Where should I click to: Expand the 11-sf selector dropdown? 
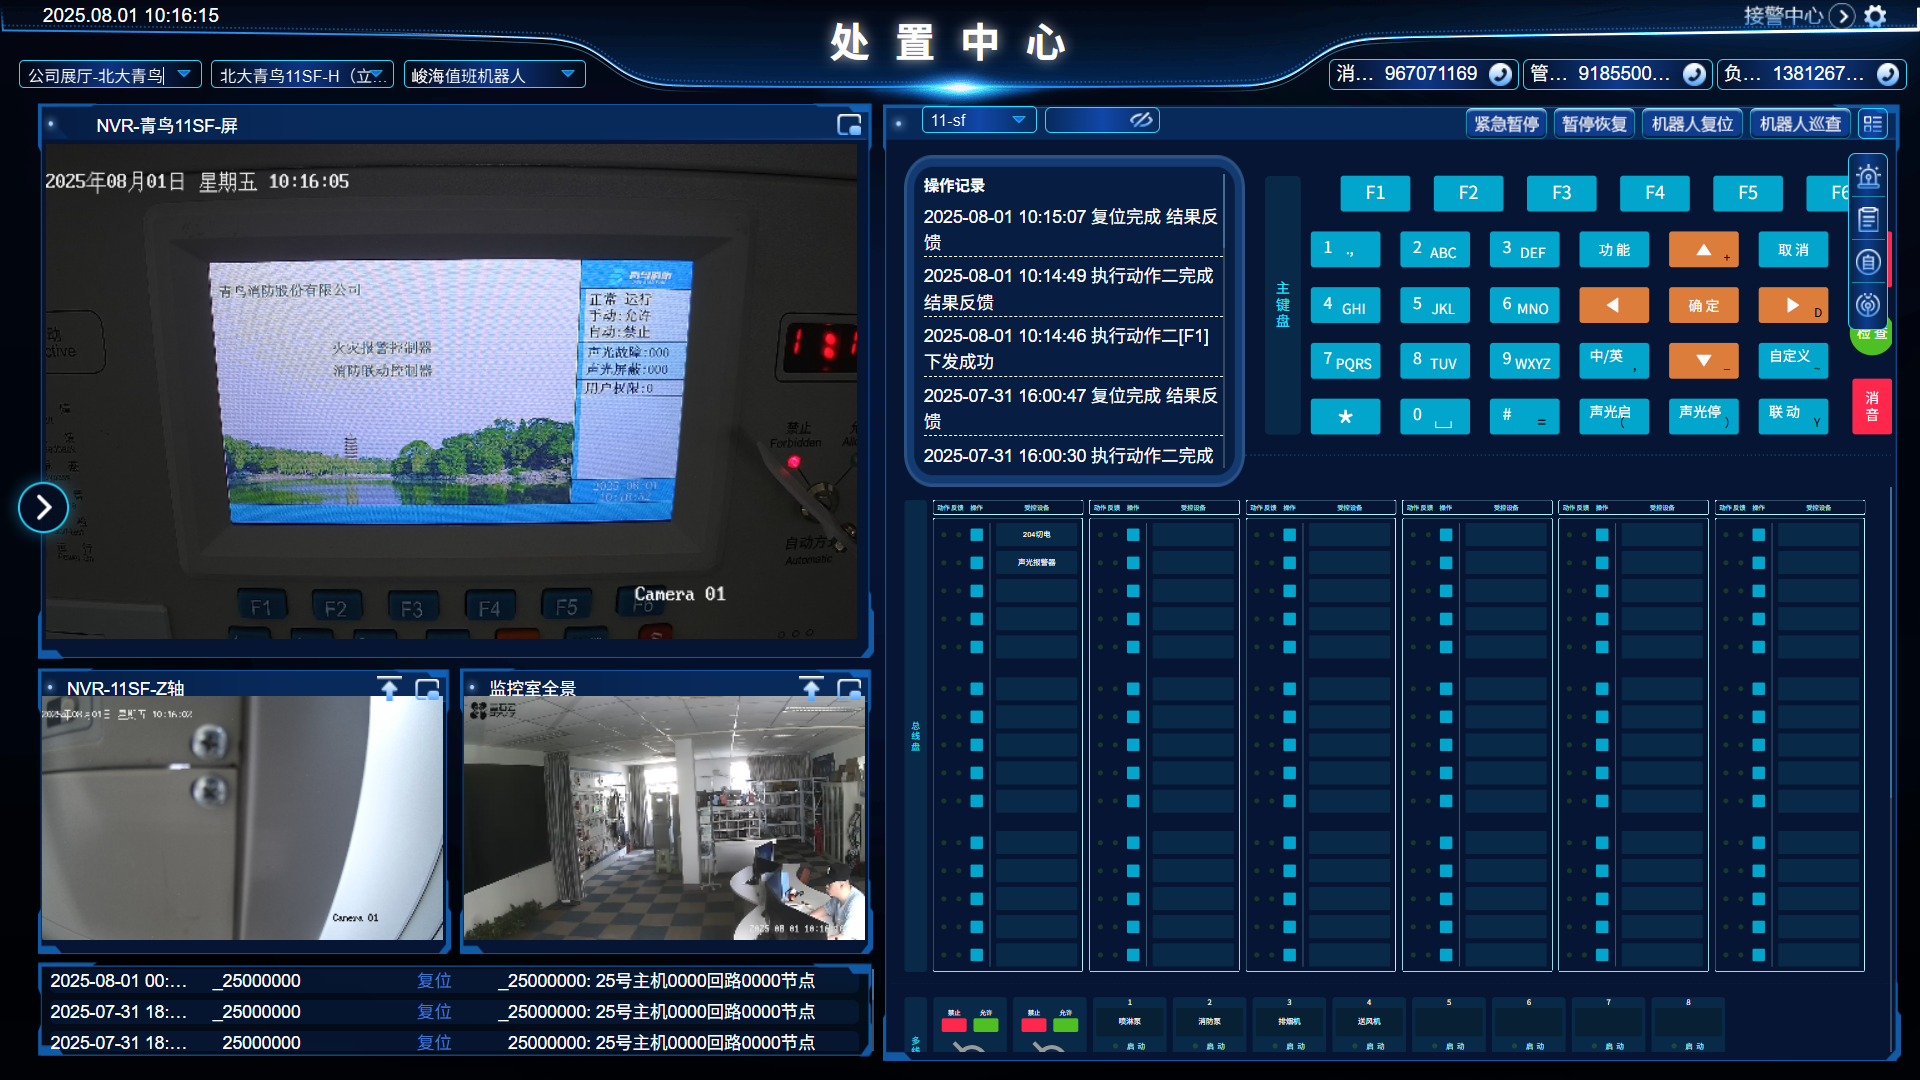coord(1018,120)
